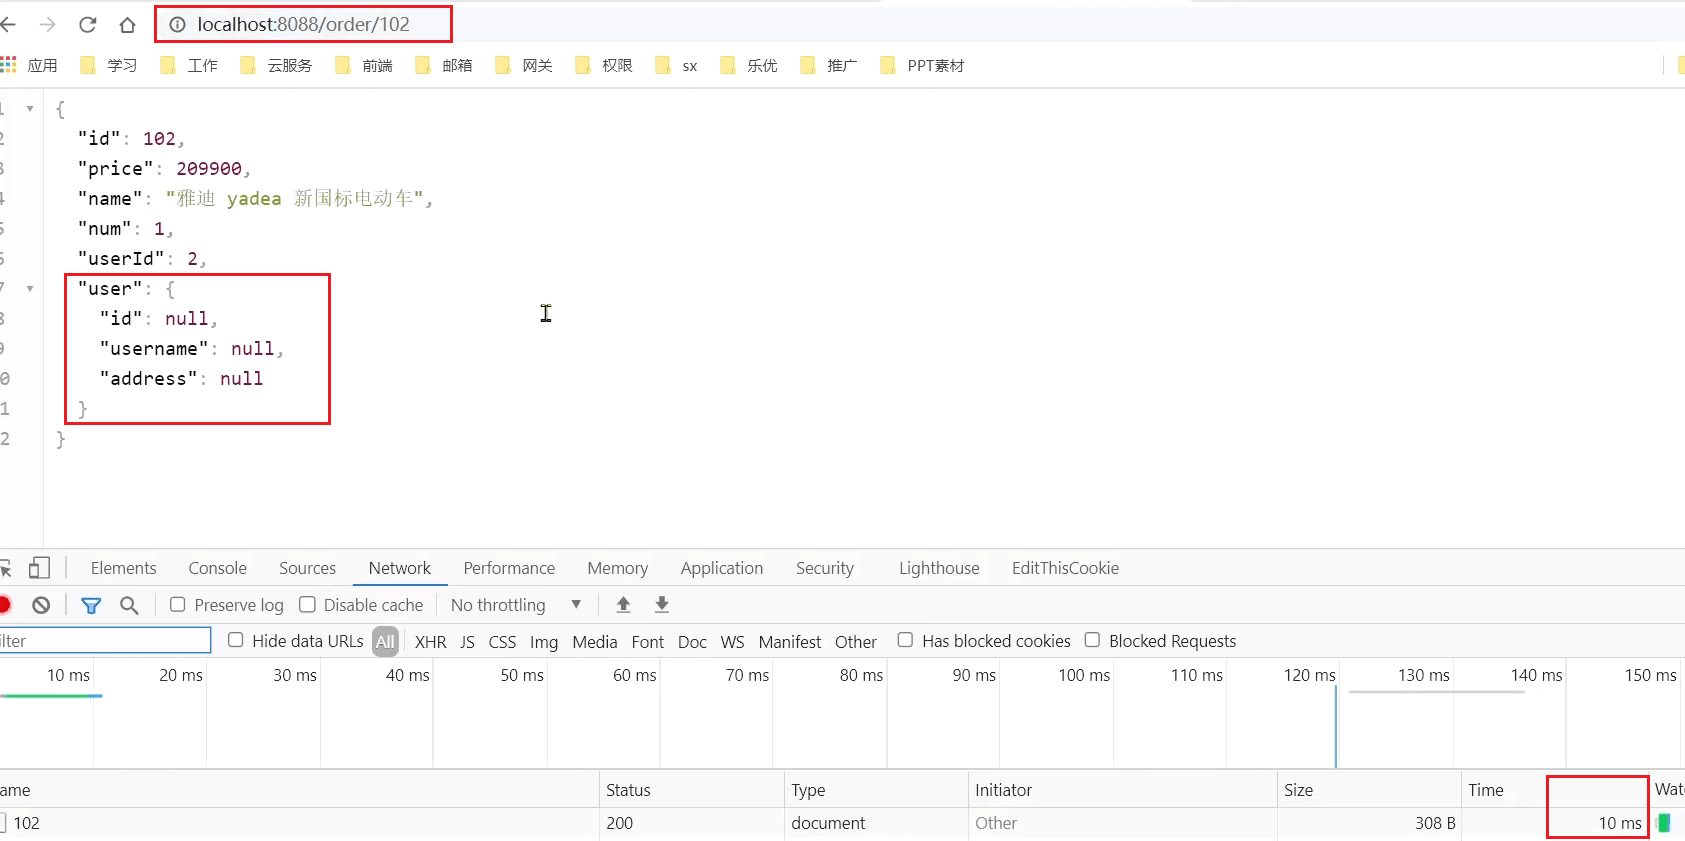Toggle device toolbar icon in DevTools
The height and width of the screenshot is (841, 1685).
39,568
